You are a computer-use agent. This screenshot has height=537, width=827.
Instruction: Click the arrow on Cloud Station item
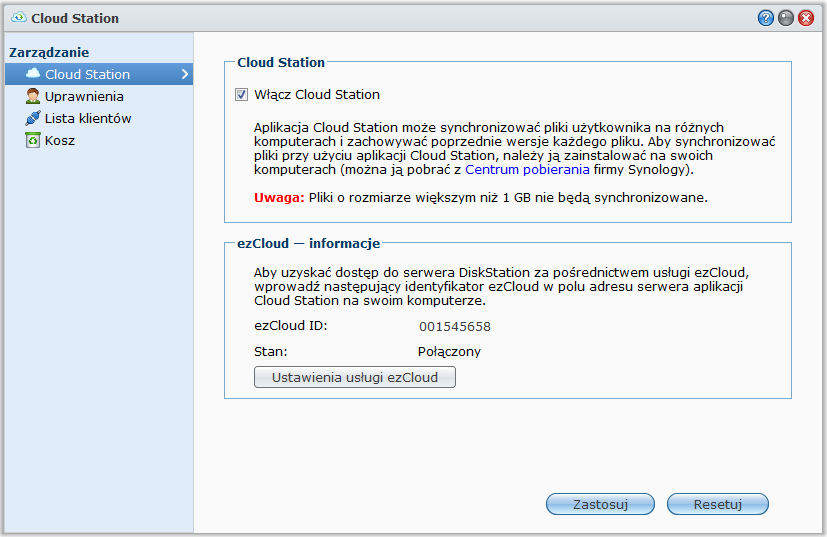coord(185,74)
